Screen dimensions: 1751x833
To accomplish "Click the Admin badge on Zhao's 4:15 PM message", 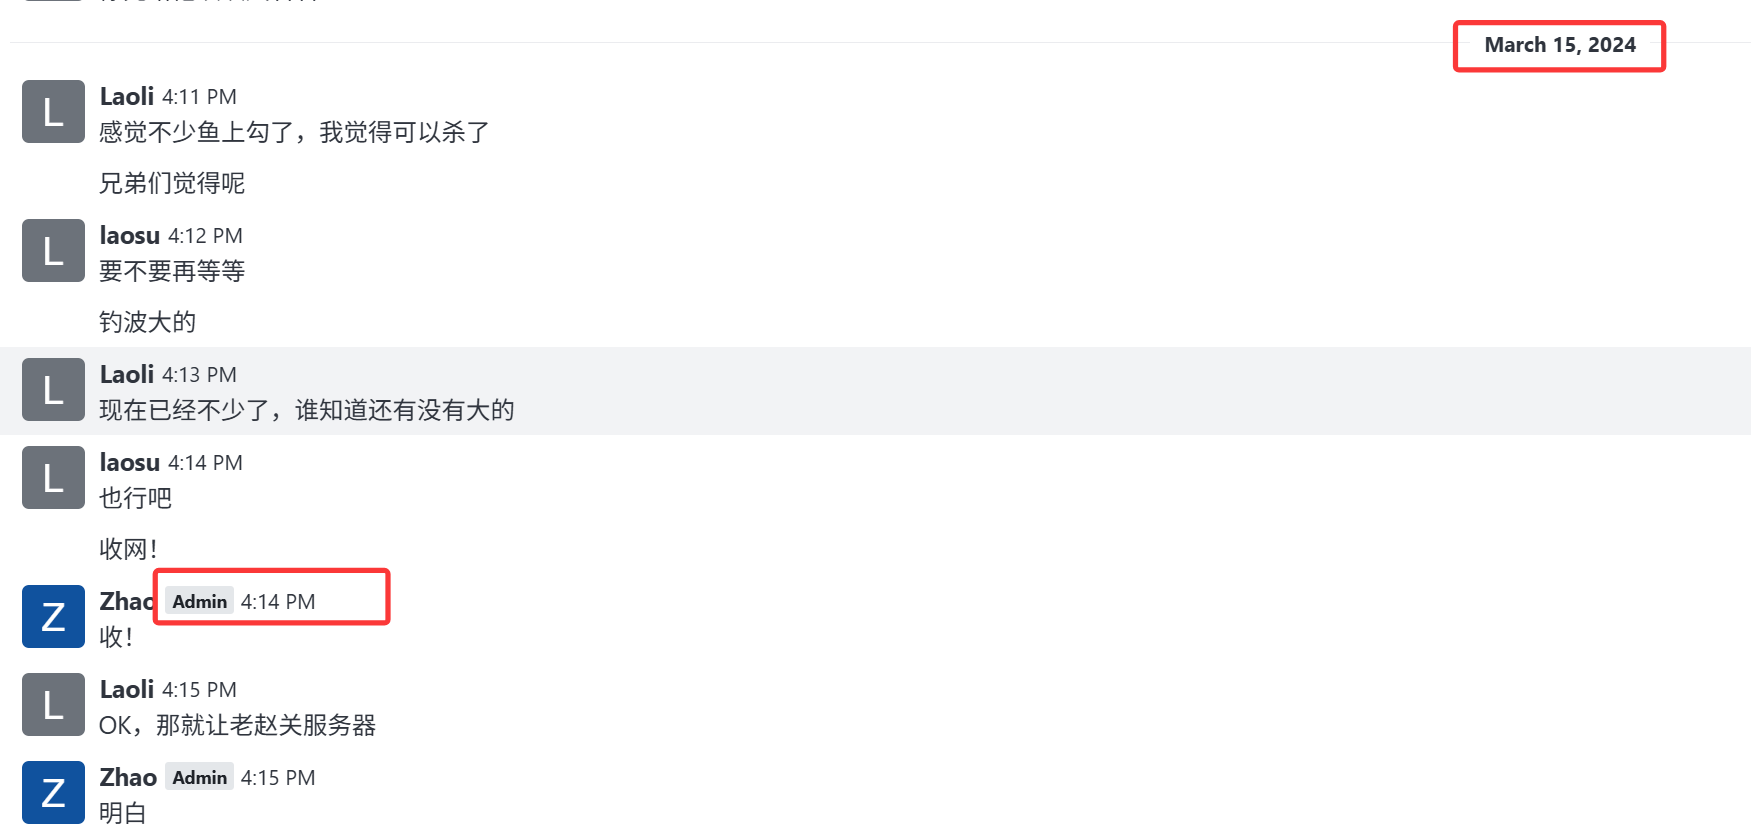I will tap(199, 777).
